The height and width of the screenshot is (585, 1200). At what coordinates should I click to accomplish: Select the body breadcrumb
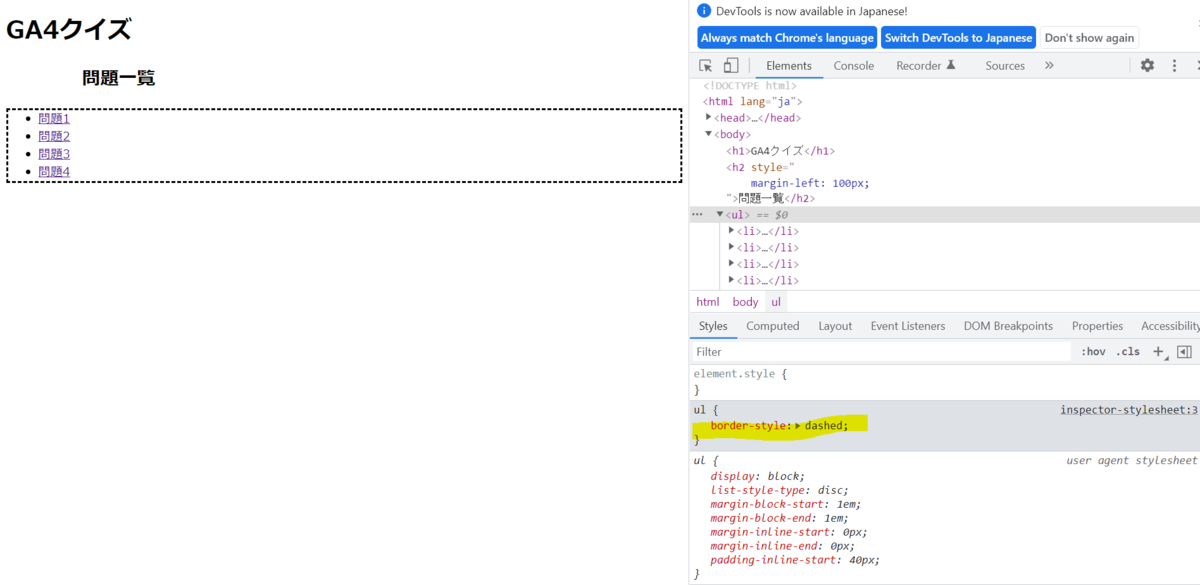coord(745,302)
